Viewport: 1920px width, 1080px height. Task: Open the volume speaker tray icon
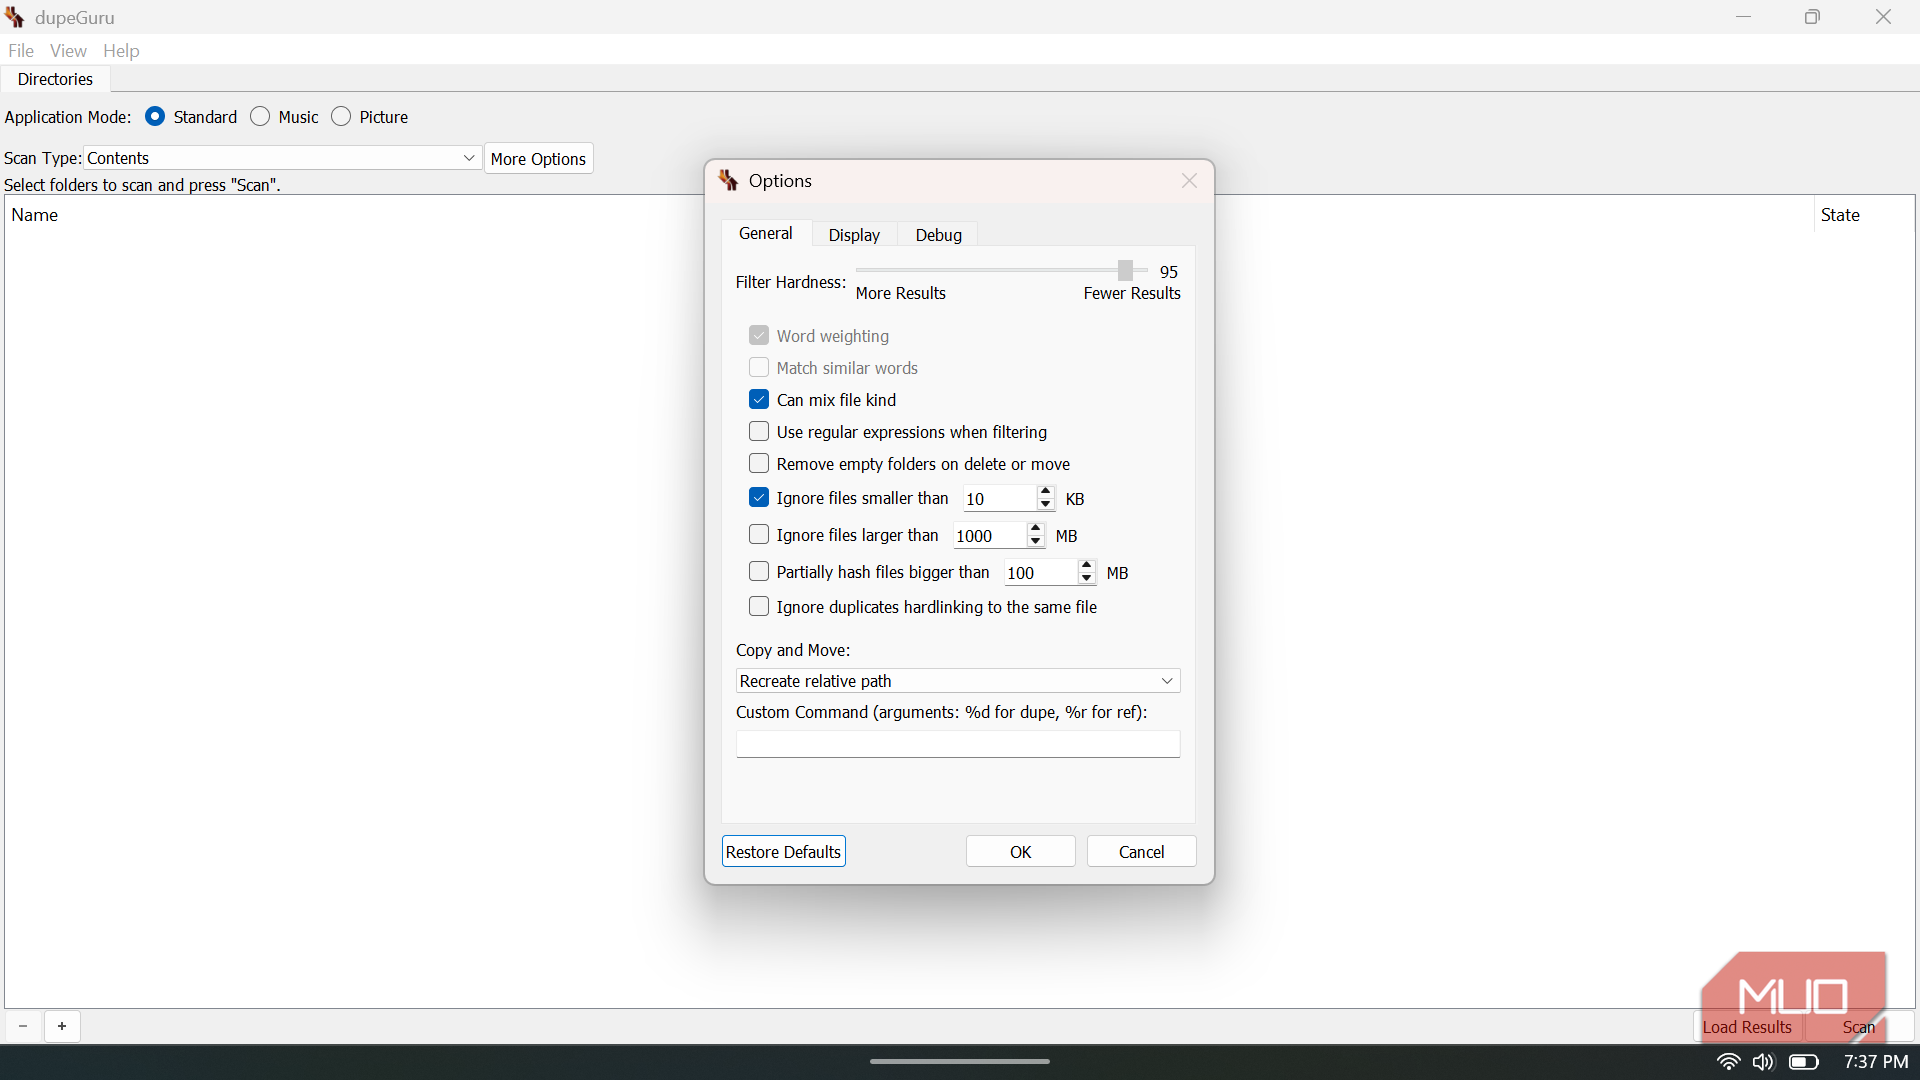point(1763,1061)
